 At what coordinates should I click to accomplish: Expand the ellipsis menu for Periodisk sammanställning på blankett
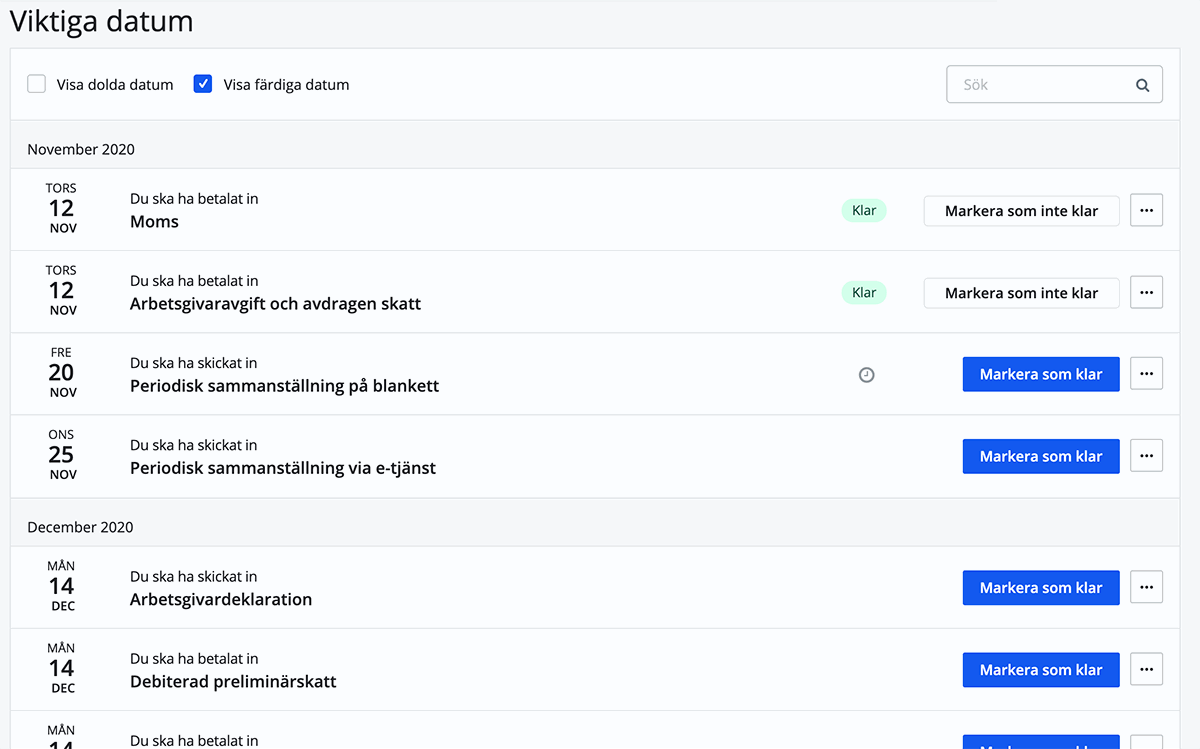click(x=1146, y=374)
